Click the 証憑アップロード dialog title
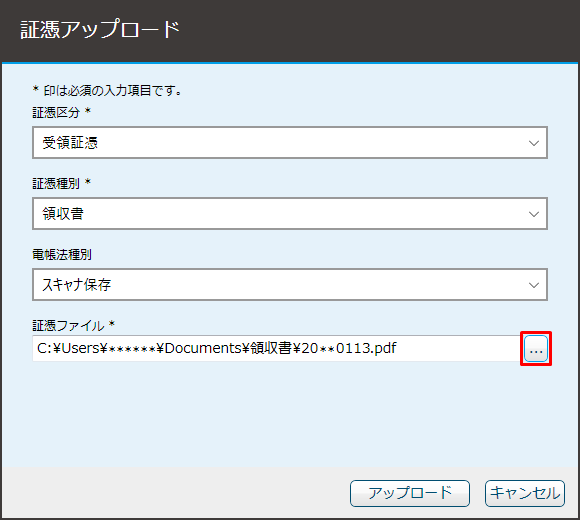 point(100,30)
